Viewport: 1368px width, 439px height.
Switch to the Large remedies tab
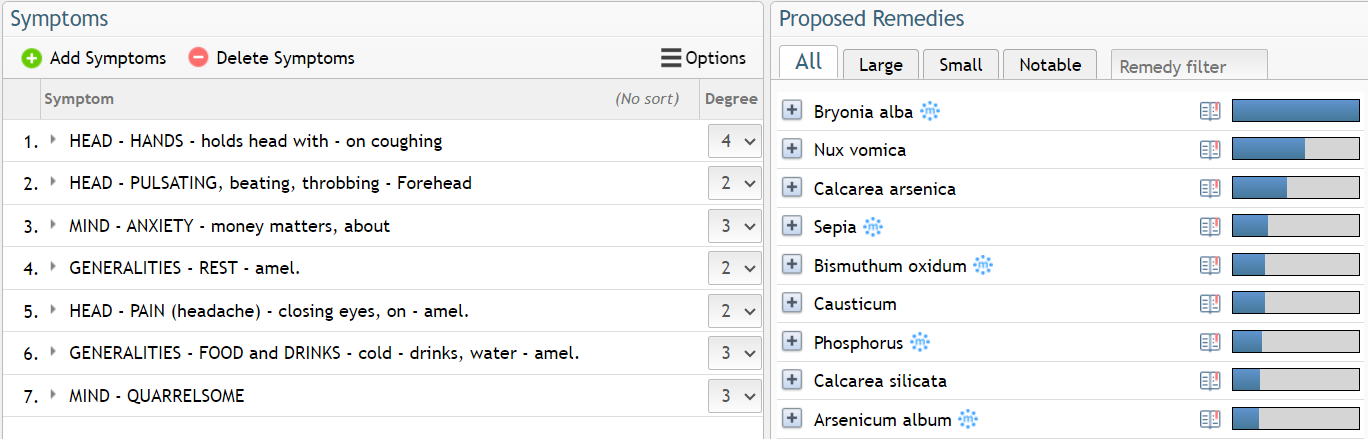880,64
